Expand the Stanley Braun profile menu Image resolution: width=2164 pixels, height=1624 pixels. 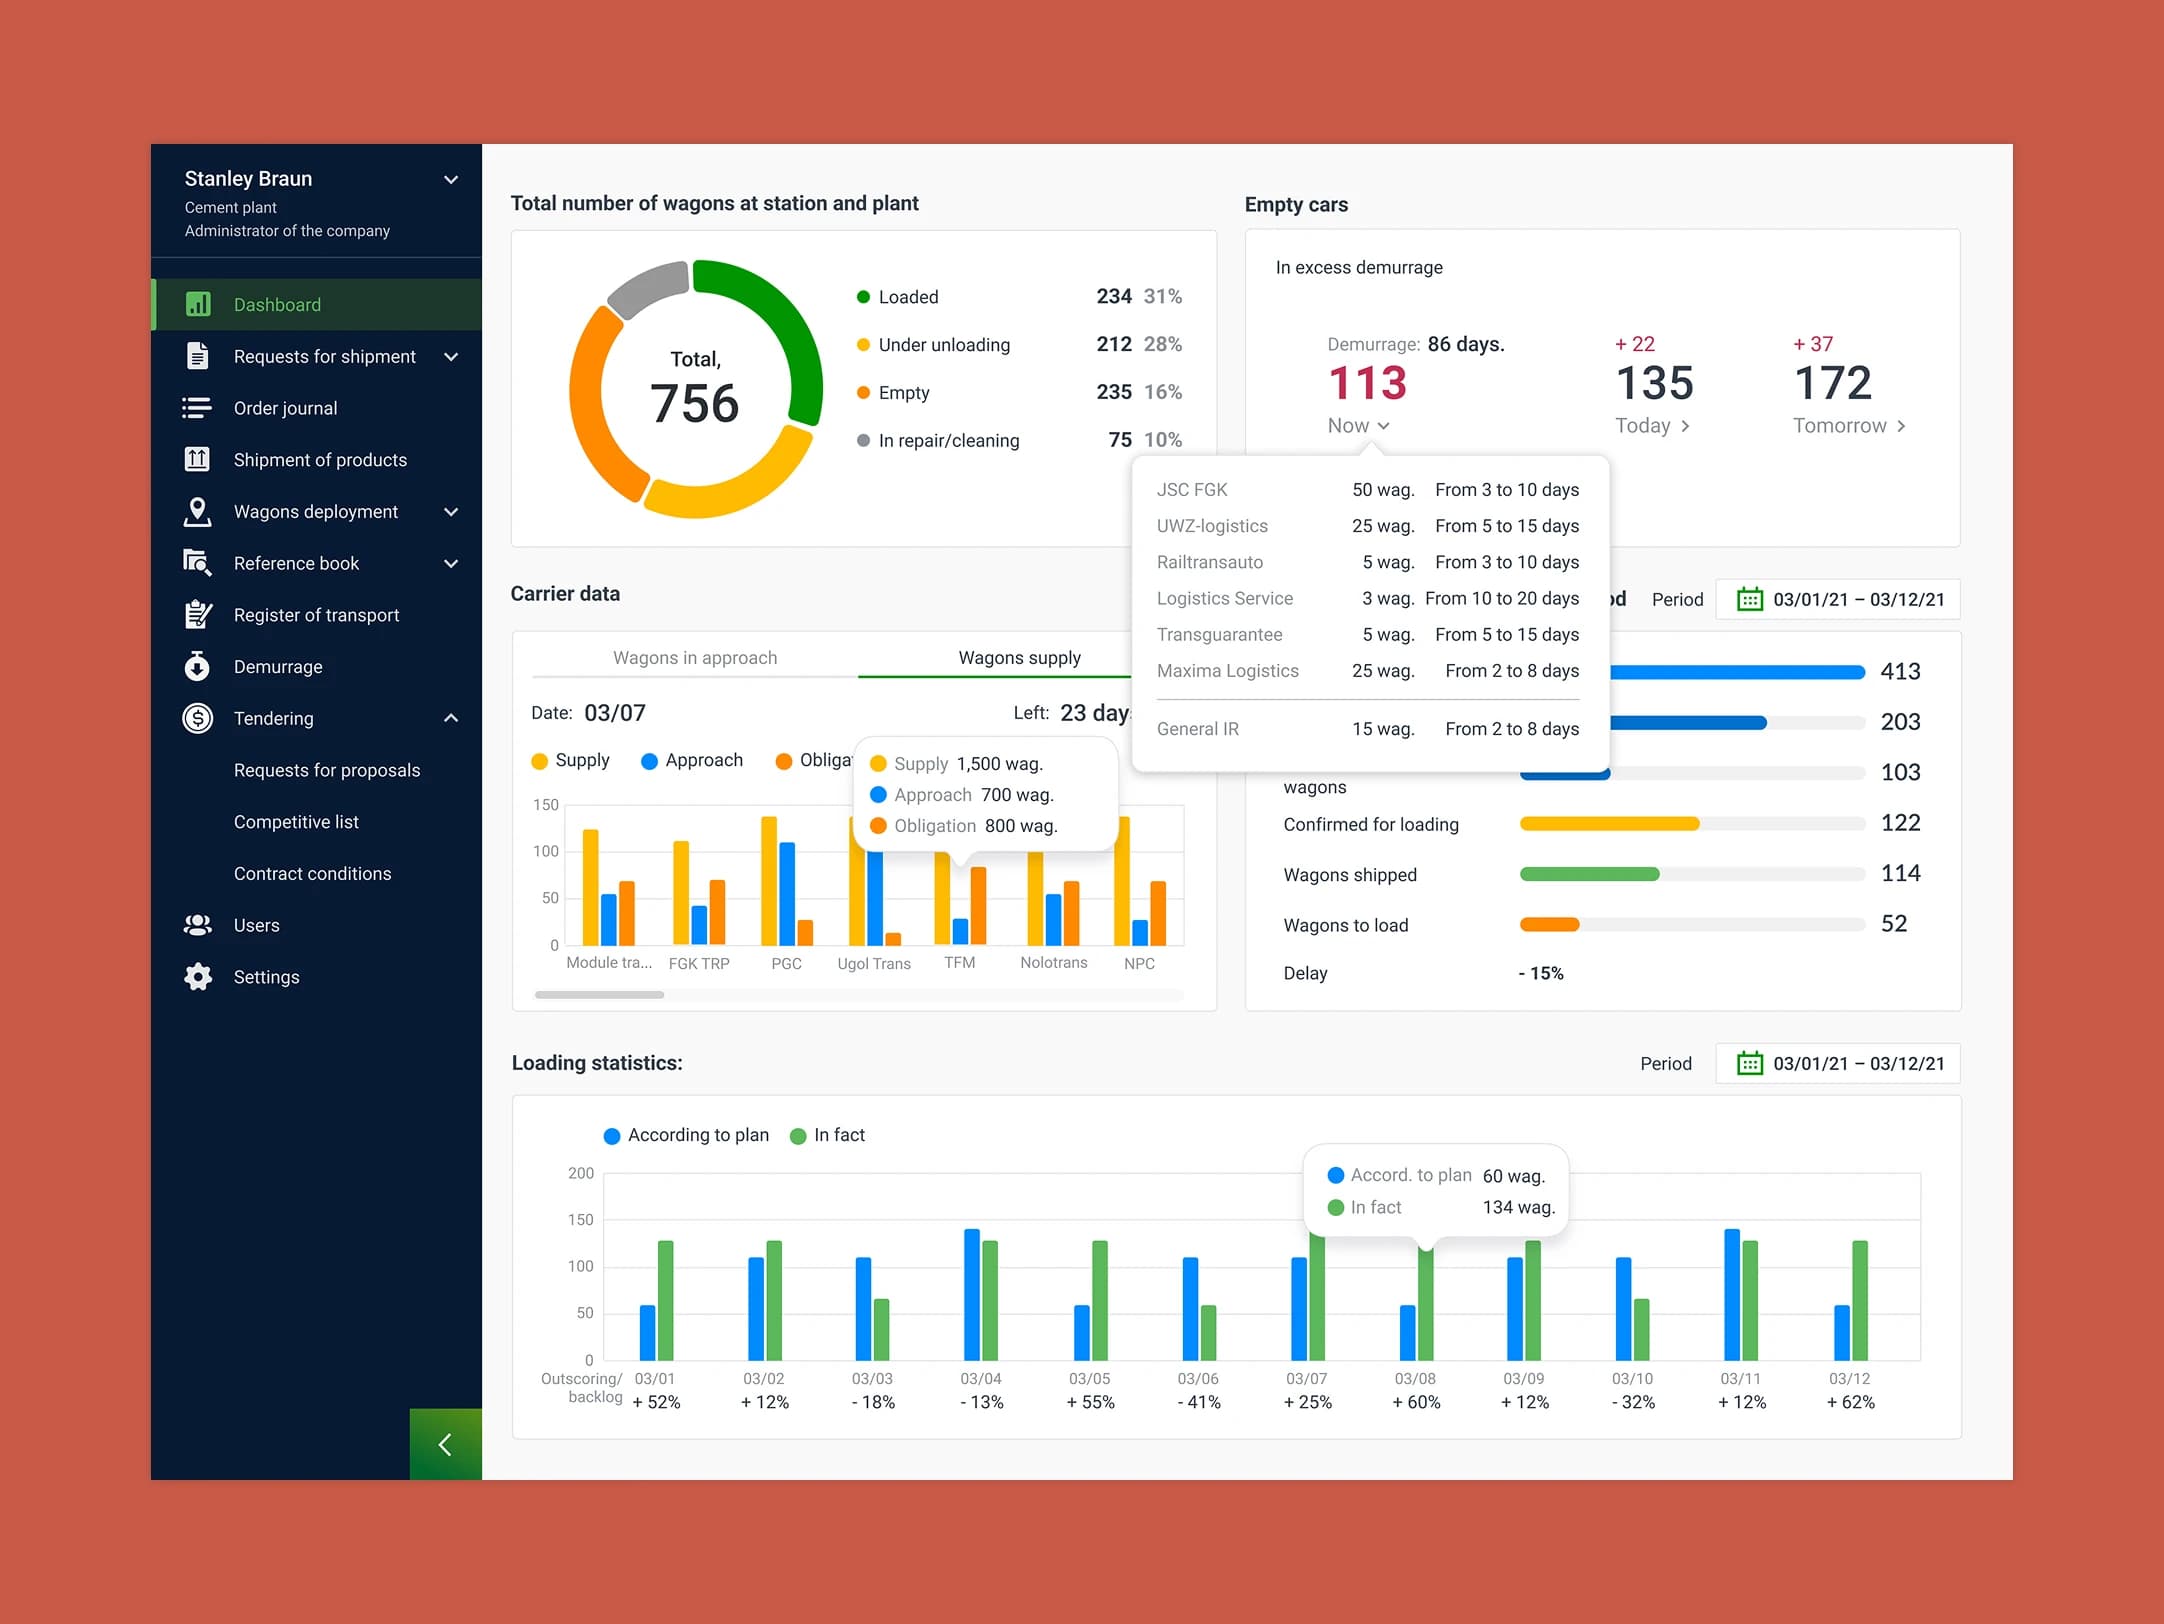(x=451, y=180)
